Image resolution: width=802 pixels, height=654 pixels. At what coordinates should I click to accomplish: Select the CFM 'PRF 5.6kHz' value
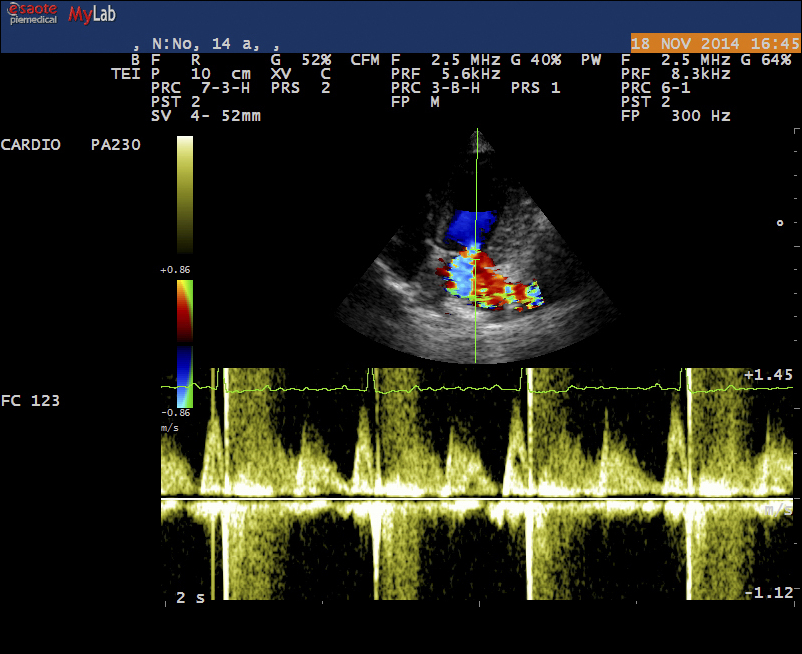tap(446, 74)
